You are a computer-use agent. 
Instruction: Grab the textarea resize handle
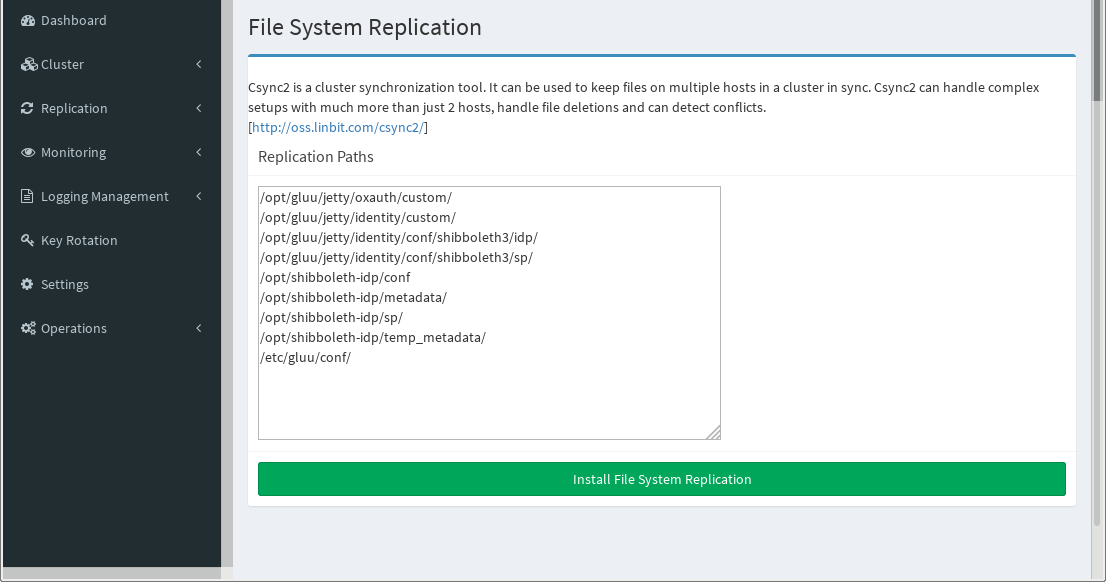(x=713, y=432)
